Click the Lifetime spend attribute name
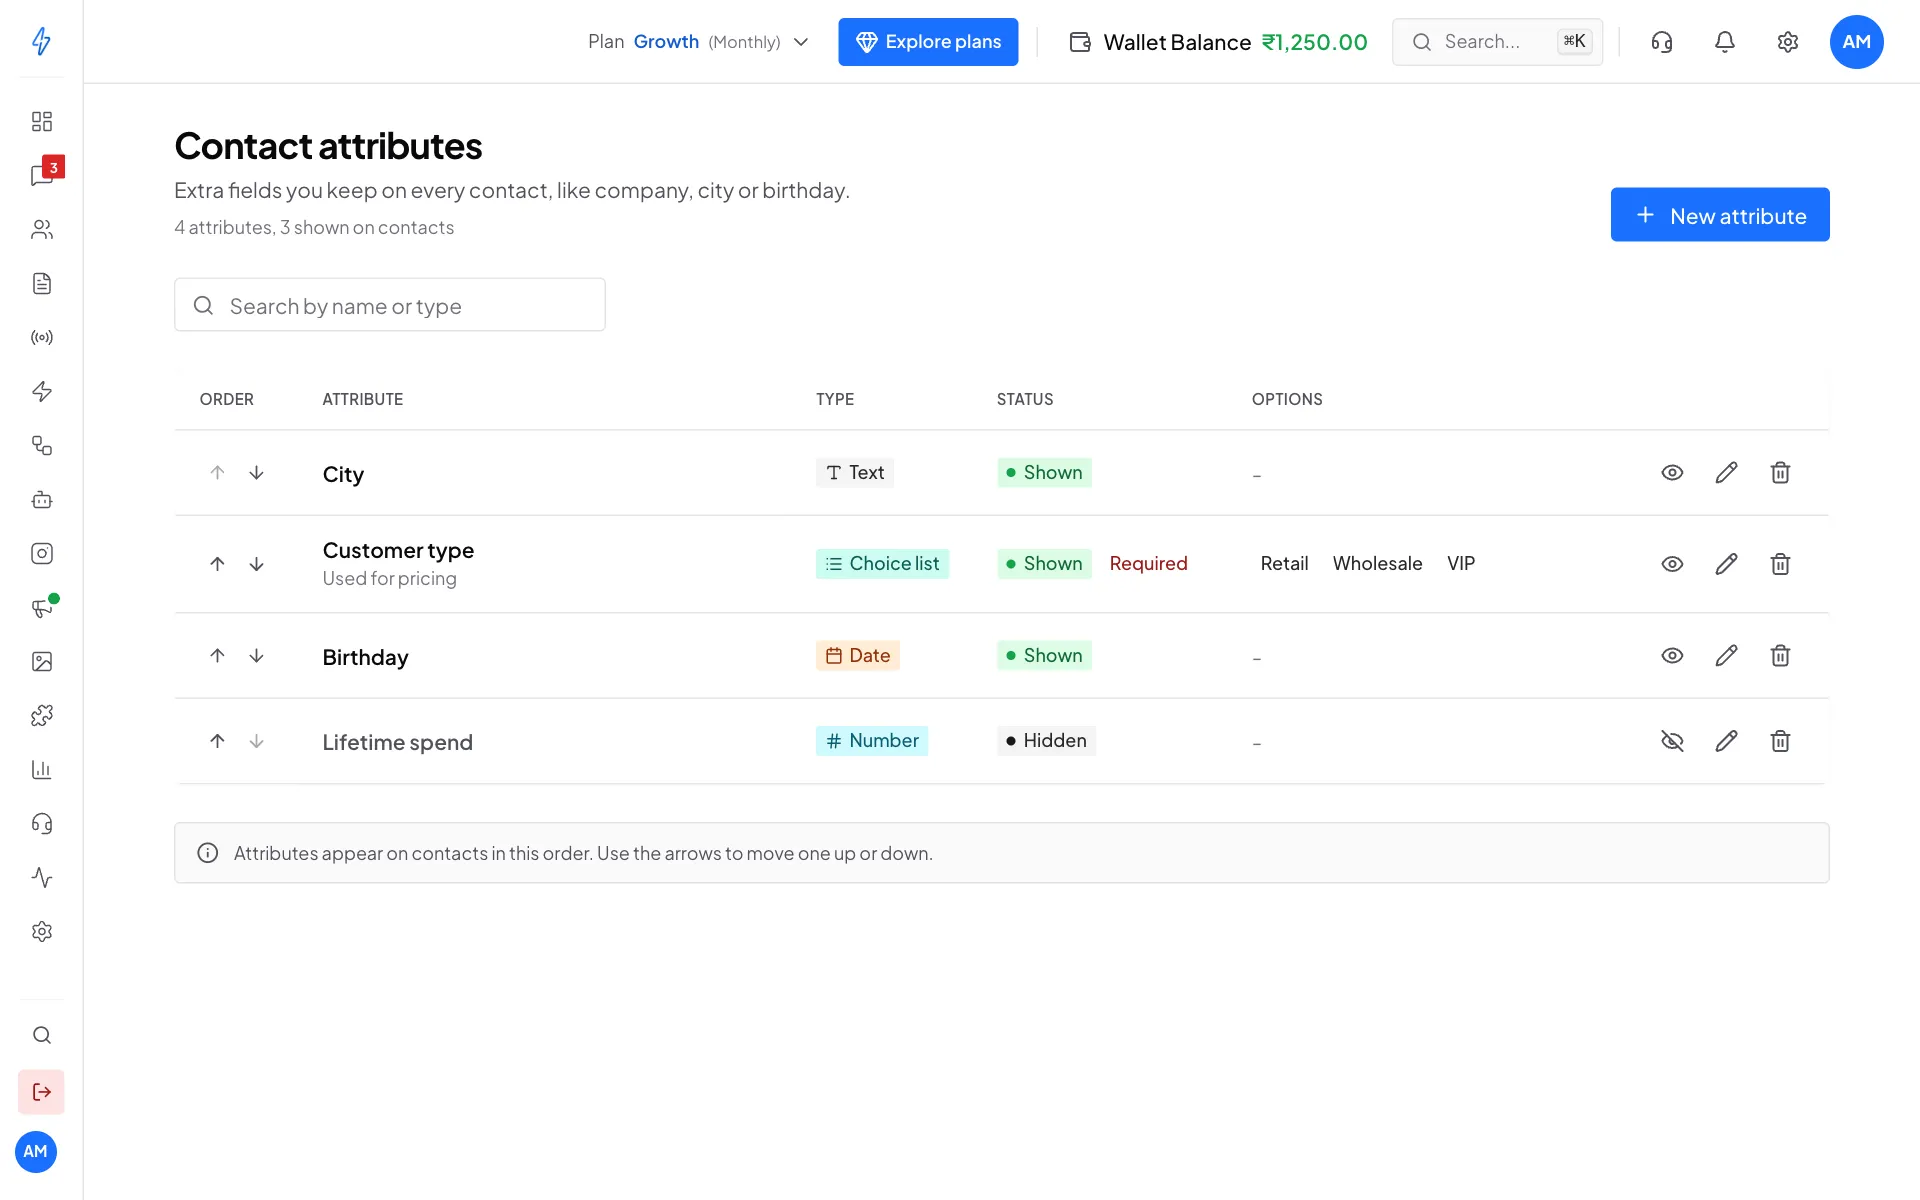The height and width of the screenshot is (1200, 1920). [x=397, y=742]
